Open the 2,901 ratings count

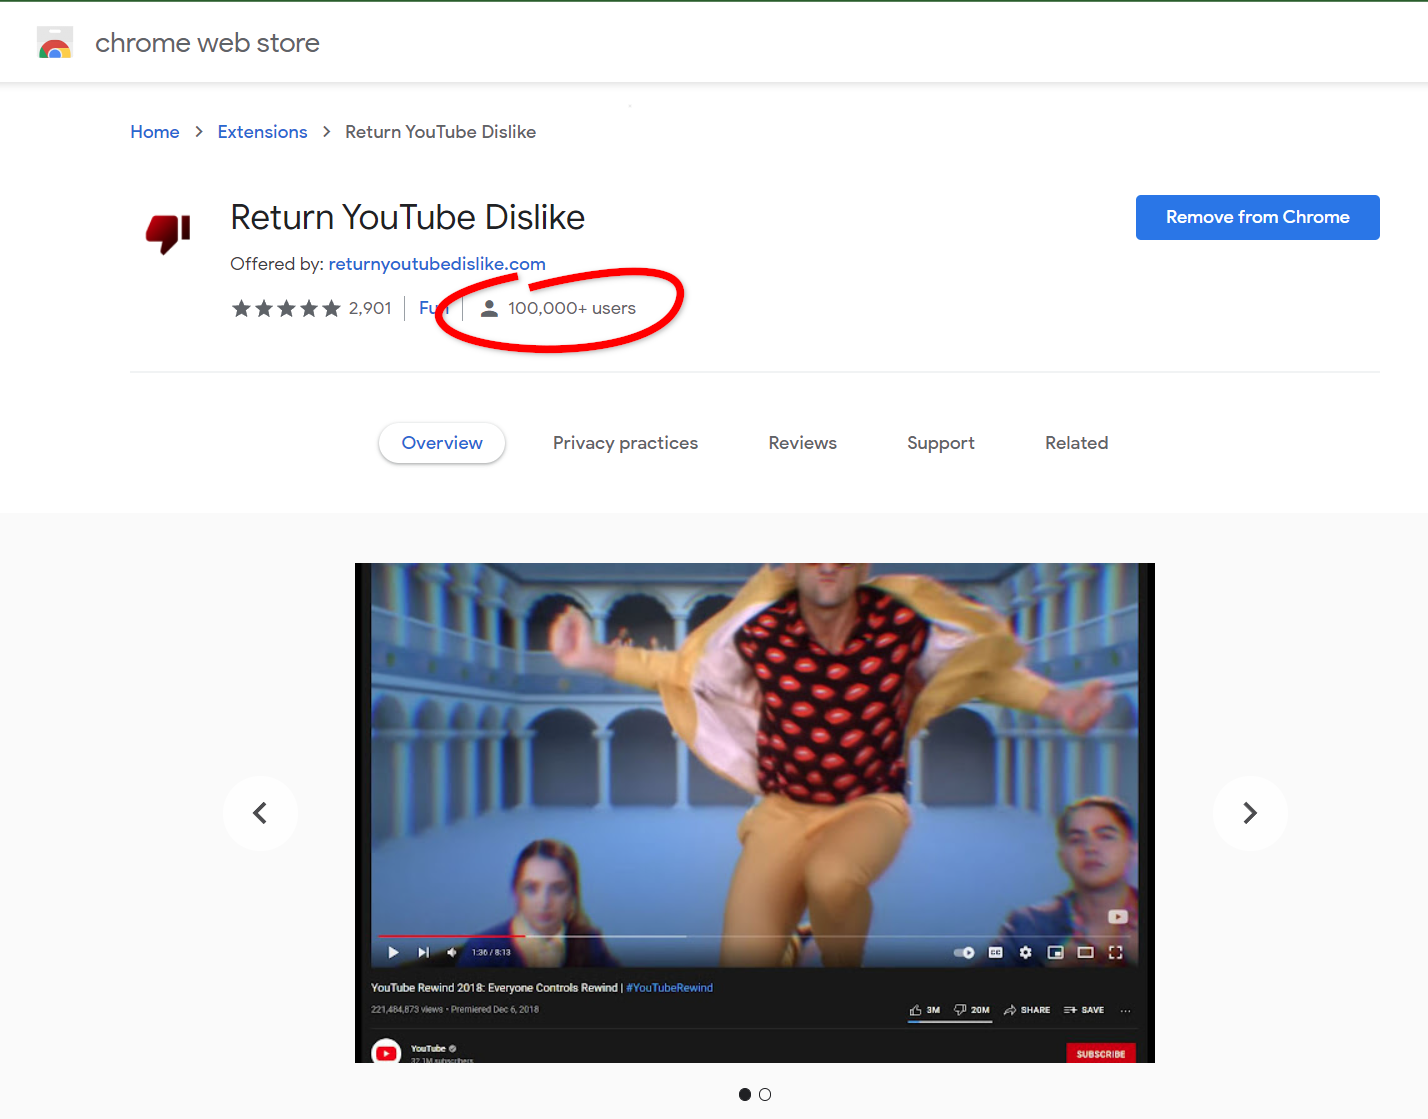point(370,308)
